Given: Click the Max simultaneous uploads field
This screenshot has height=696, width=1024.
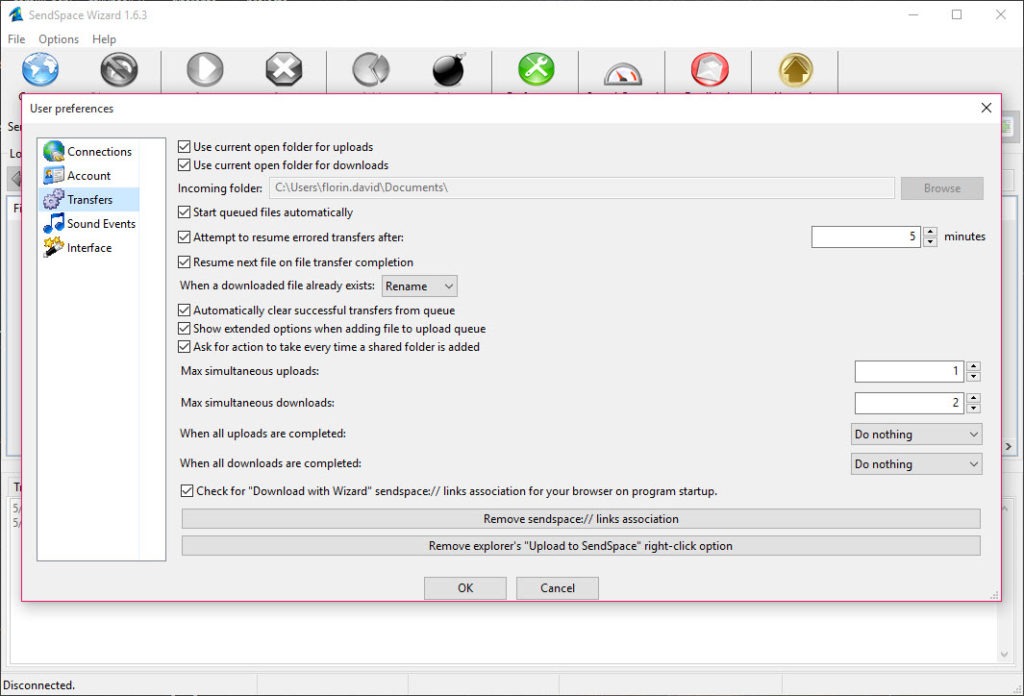Looking at the screenshot, I should pos(909,372).
